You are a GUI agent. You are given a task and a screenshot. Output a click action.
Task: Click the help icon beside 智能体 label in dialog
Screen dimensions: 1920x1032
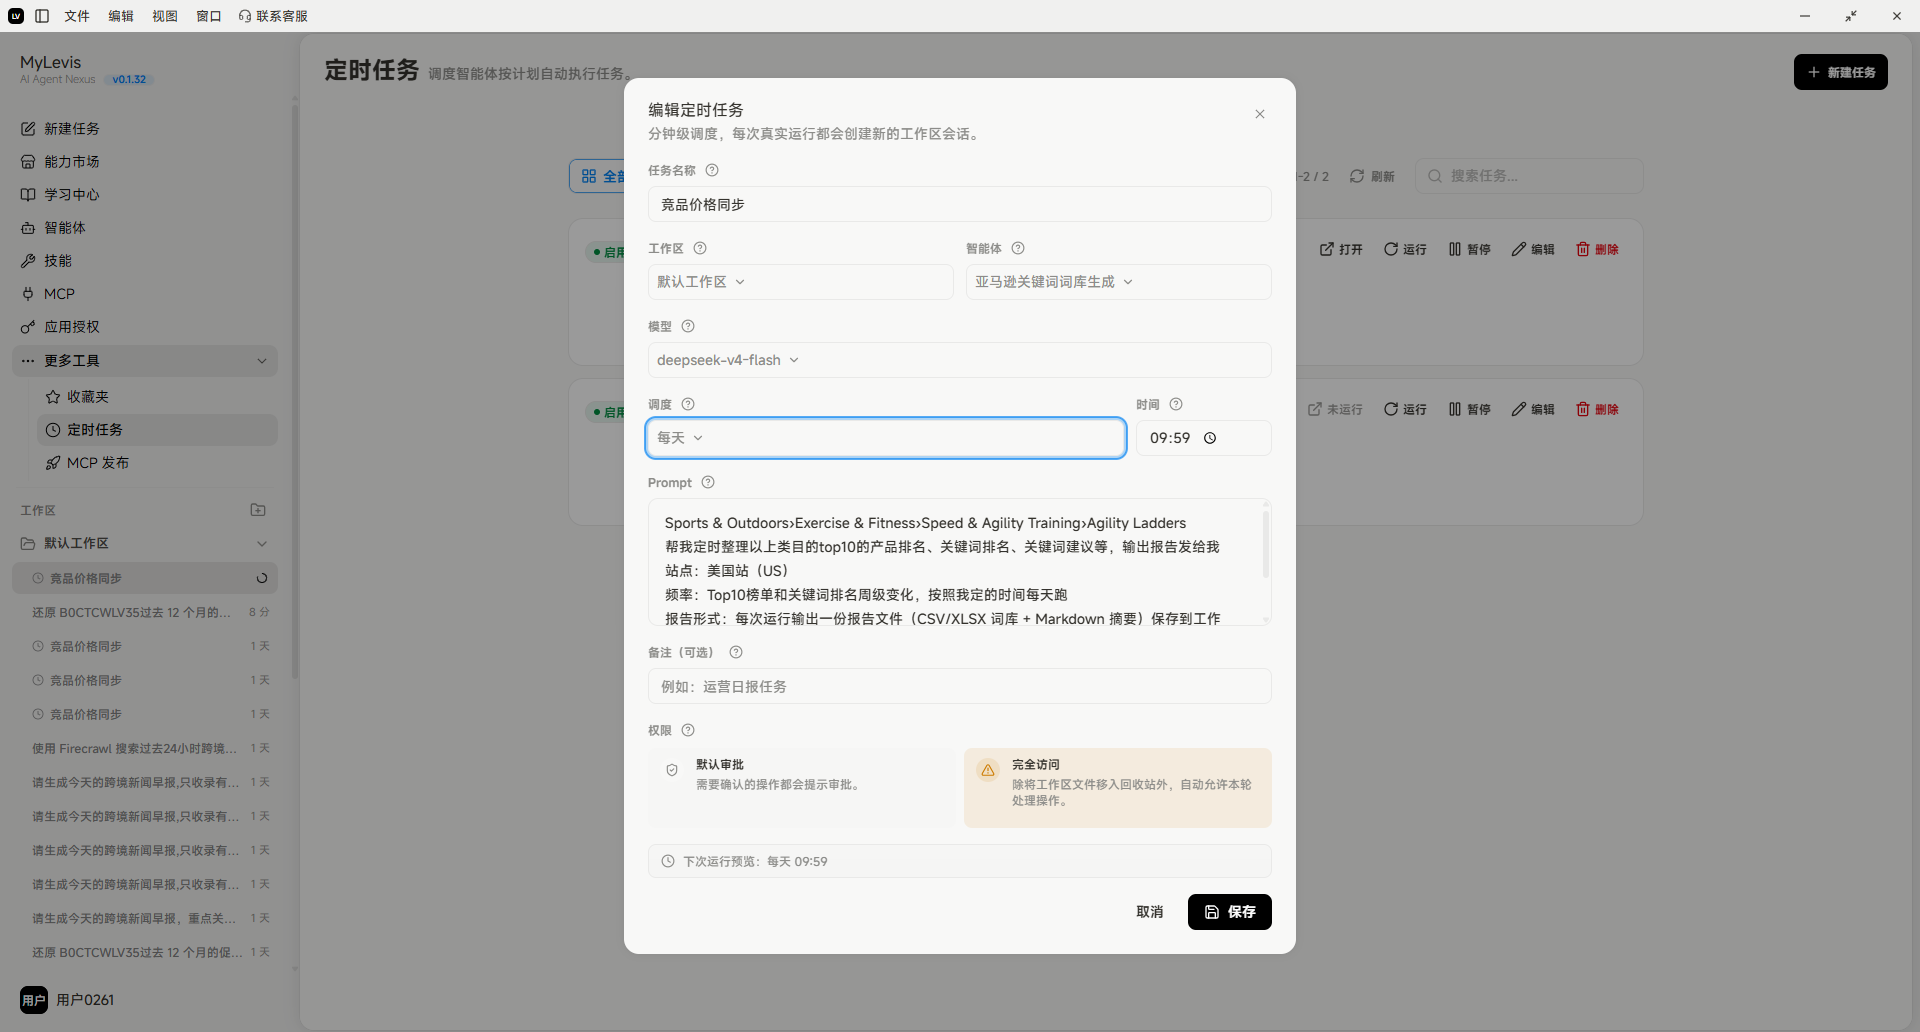point(1018,248)
